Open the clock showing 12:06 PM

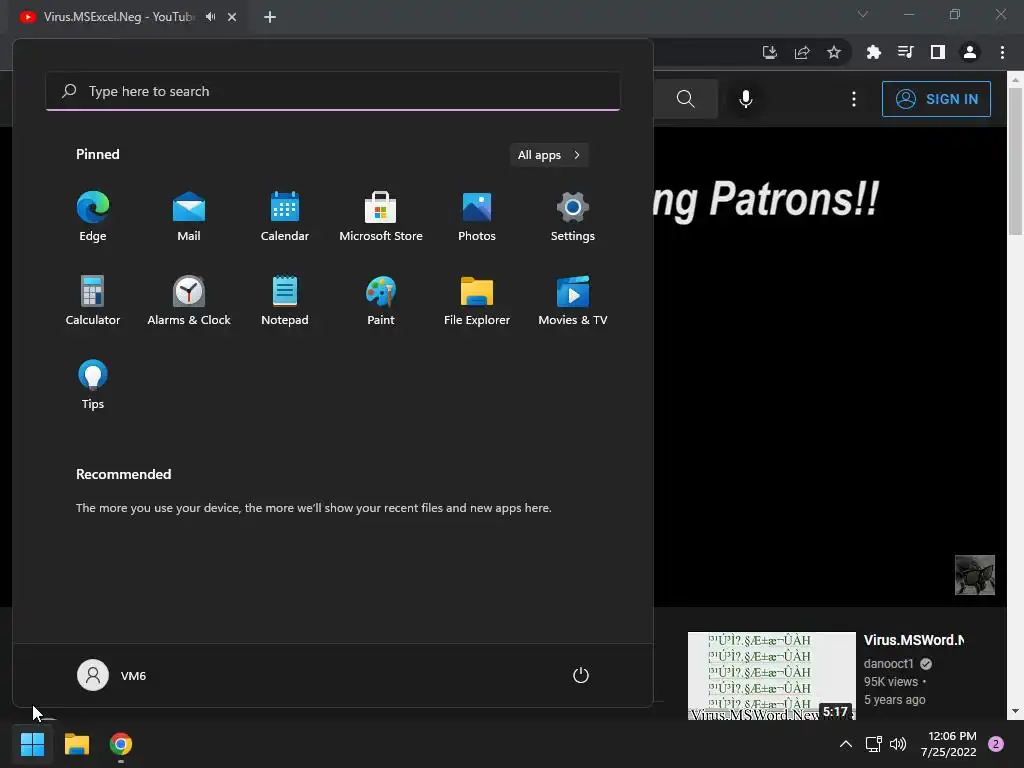point(948,744)
